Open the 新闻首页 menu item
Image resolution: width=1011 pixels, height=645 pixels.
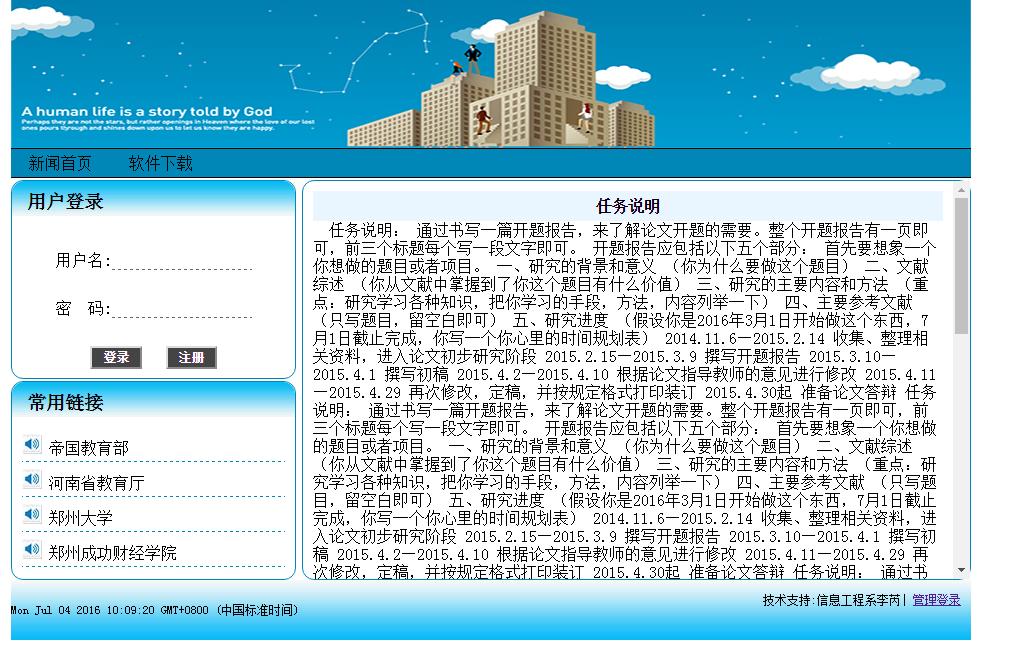pyautogui.click(x=63, y=163)
